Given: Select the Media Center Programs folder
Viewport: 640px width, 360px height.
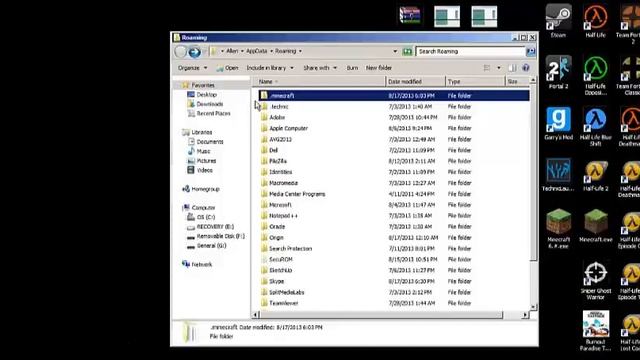Looking at the screenshot, I should pyautogui.click(x=394, y=194).
